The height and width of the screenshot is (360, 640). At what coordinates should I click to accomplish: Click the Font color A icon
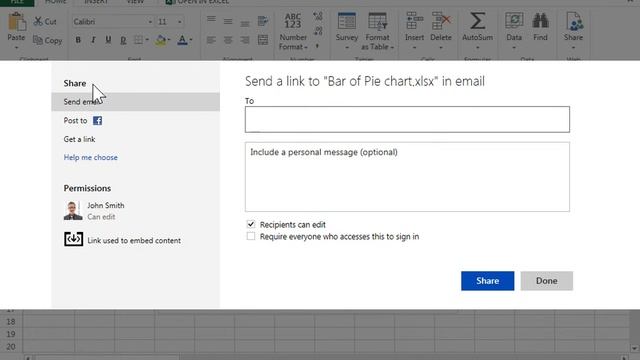click(182, 40)
